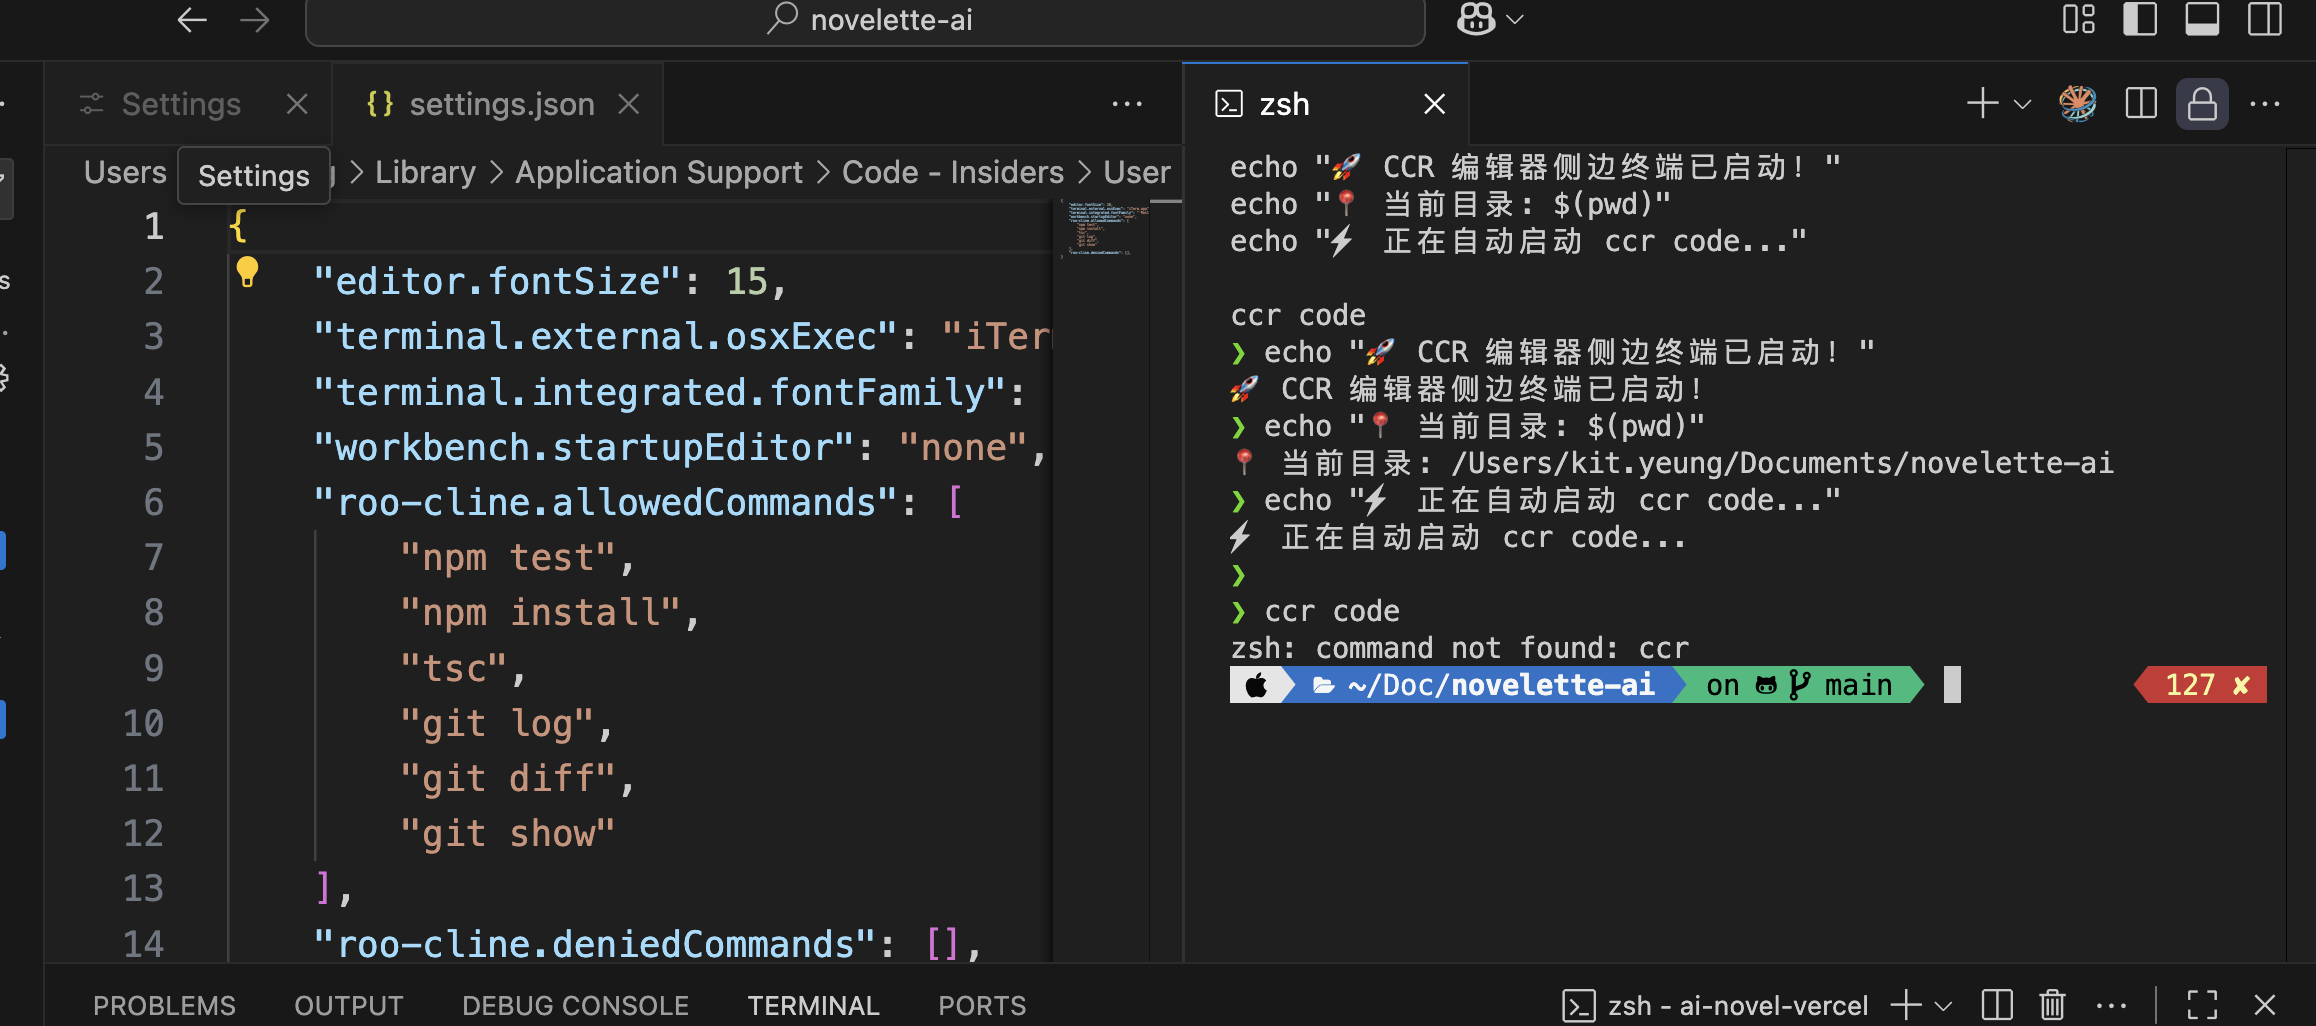2316x1026 pixels.
Task: Open terminal group more actions ellipsis
Action: point(2265,104)
